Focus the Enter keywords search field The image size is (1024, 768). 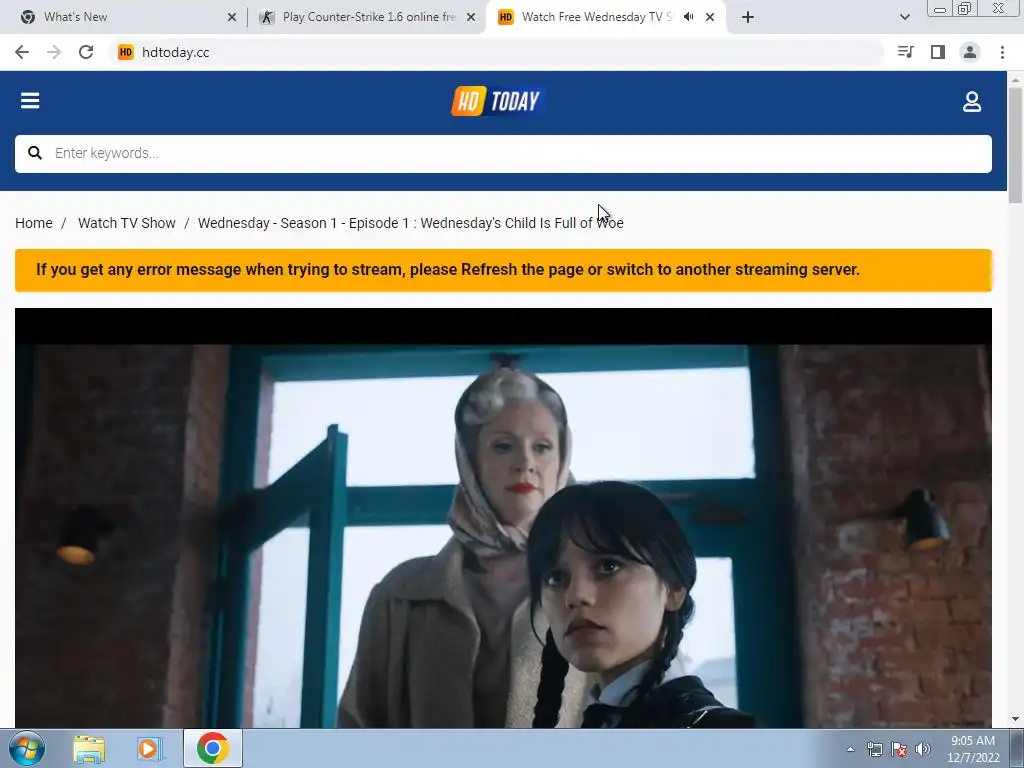503,154
